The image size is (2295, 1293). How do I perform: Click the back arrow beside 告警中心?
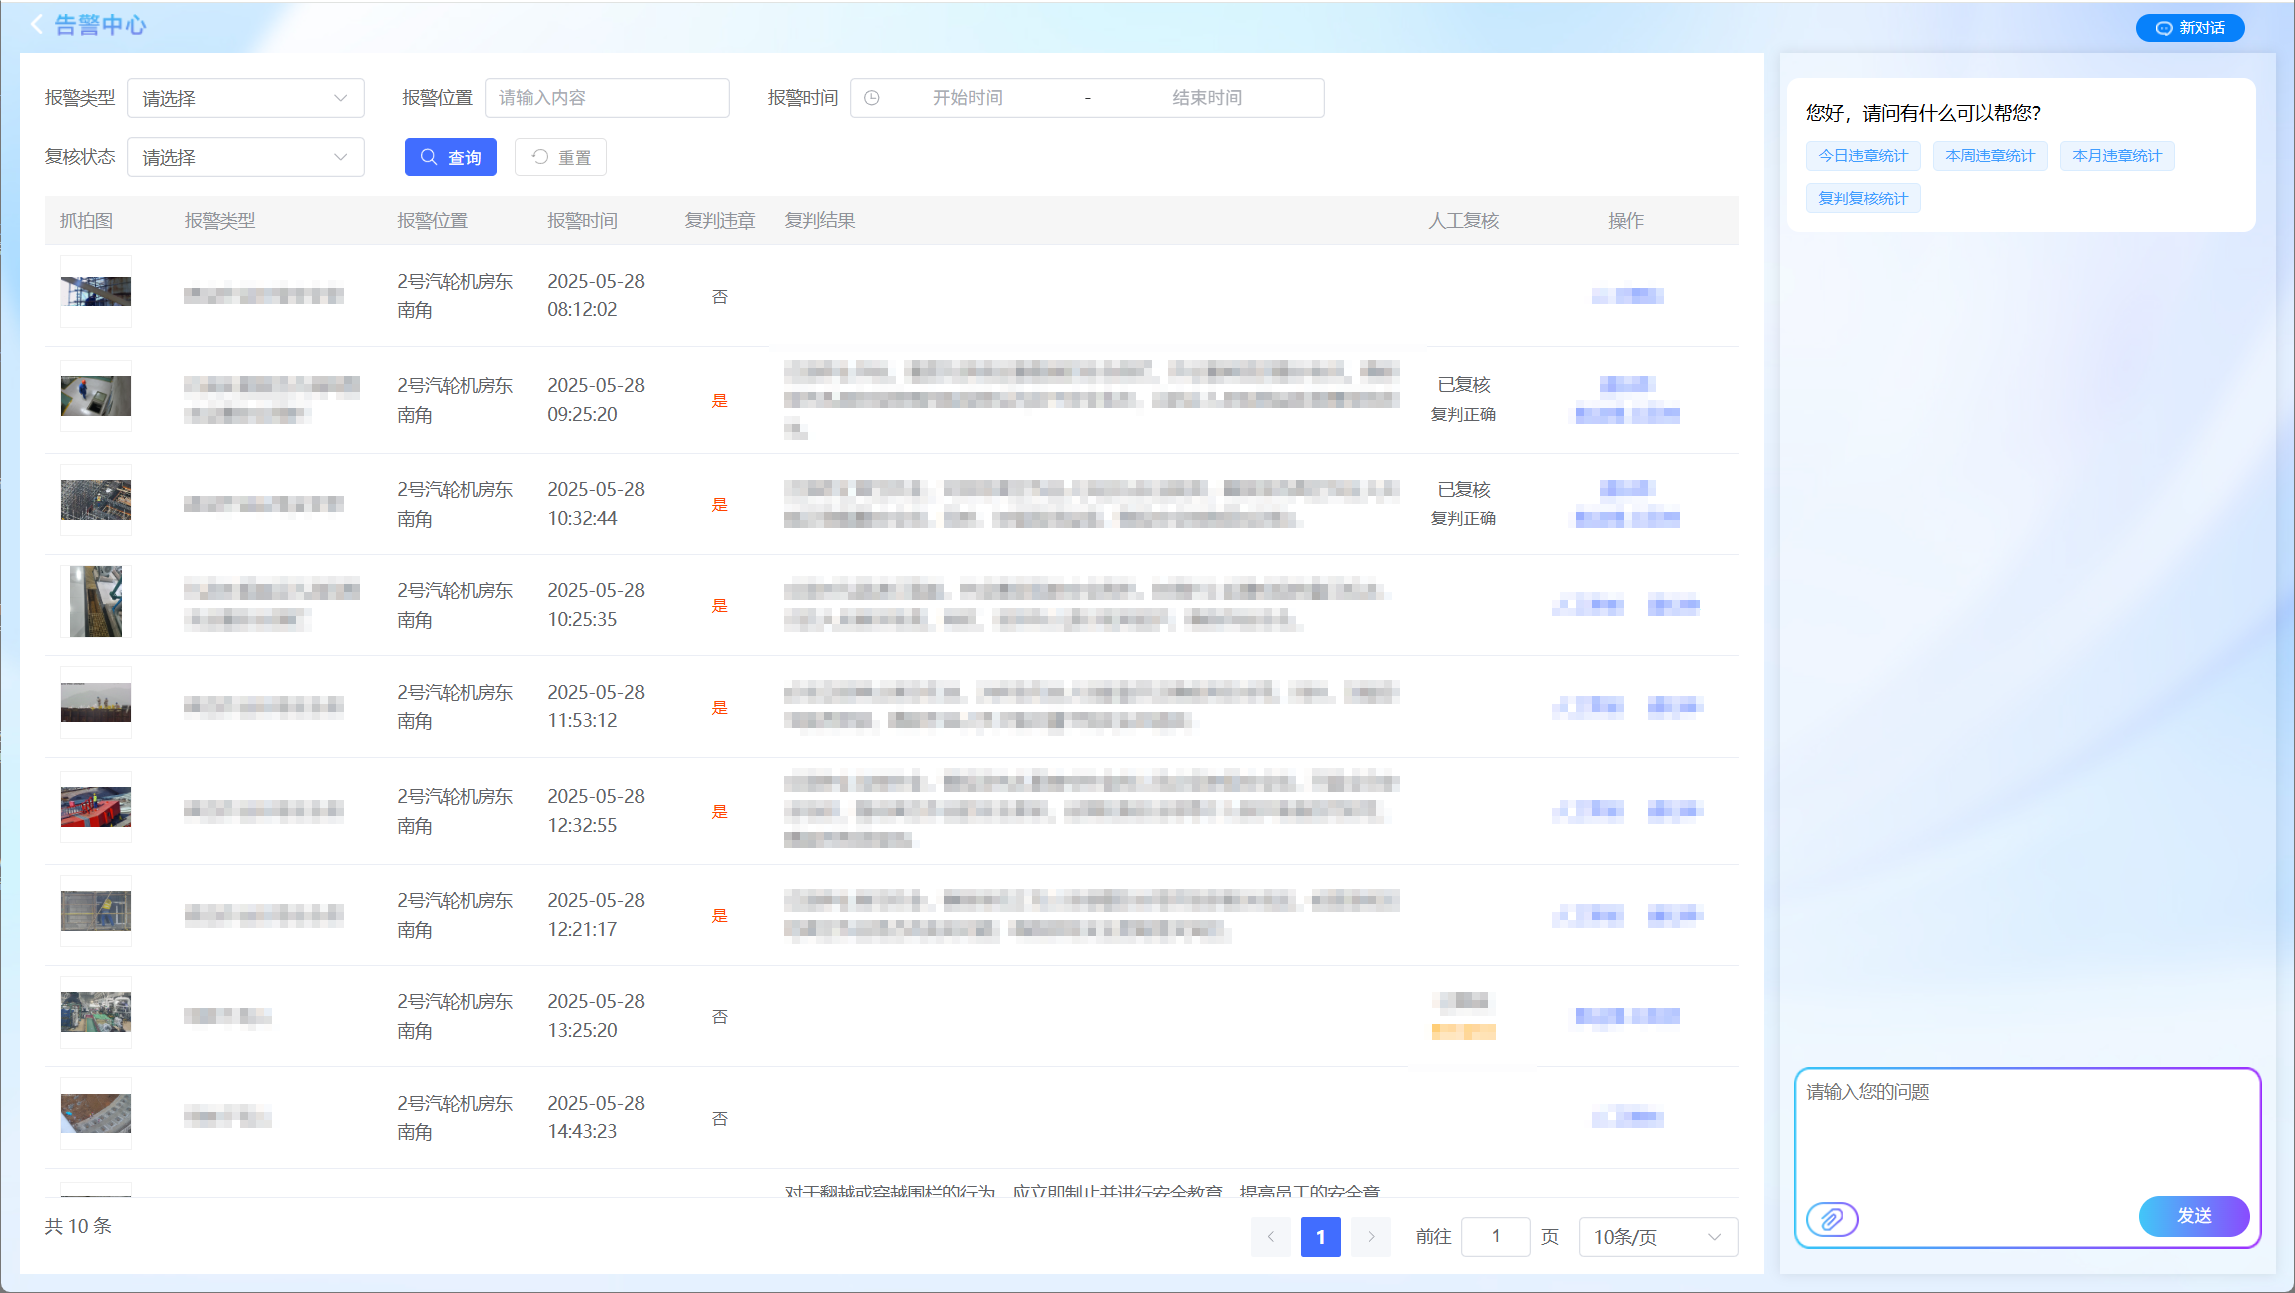coord(37,25)
